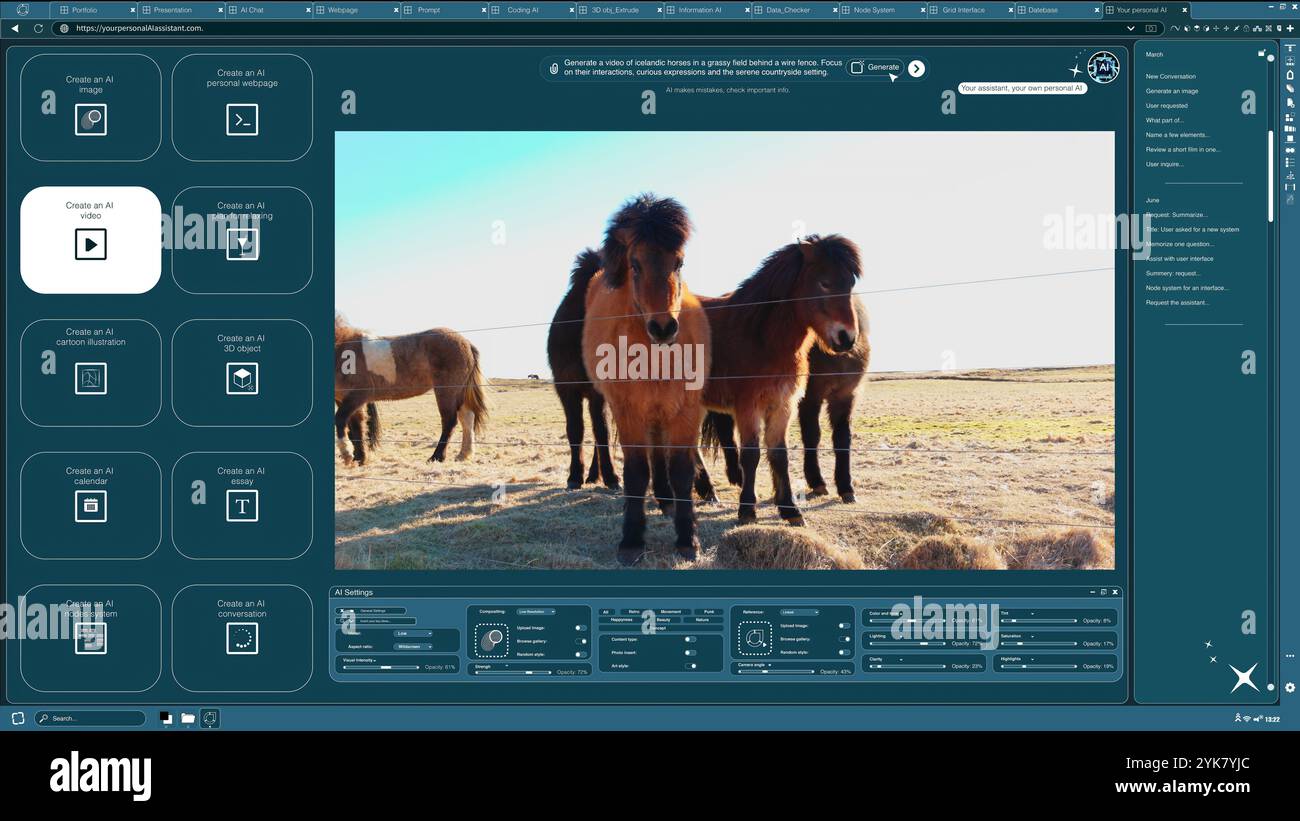Image resolution: width=1300 pixels, height=821 pixels.
Task: Adjust the Visual Intensity slider
Action: 381,667
